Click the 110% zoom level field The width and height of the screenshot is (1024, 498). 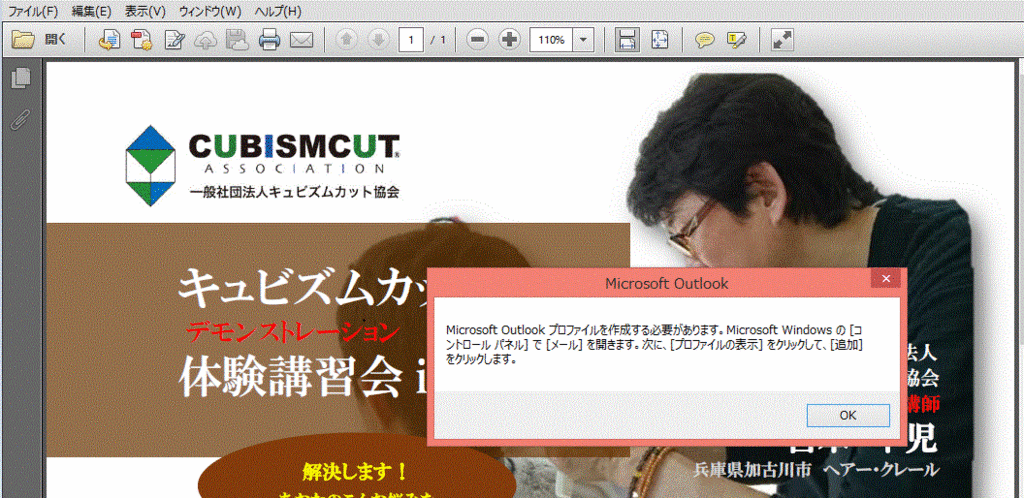pyautogui.click(x=552, y=40)
